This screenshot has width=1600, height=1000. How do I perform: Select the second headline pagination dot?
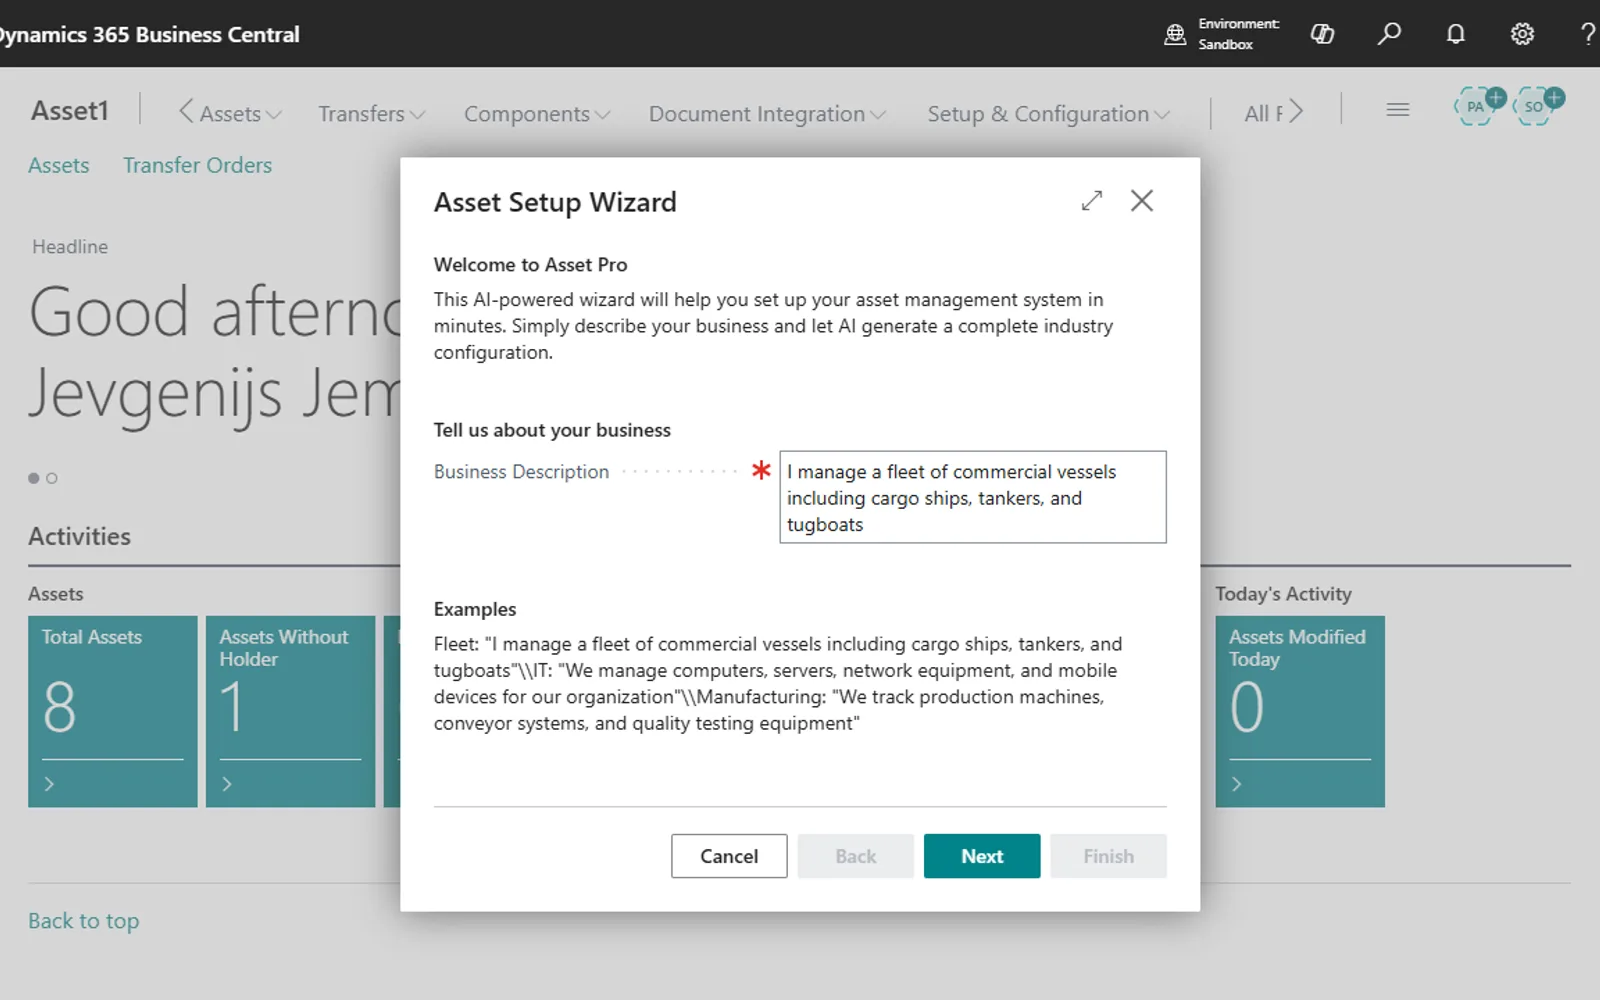52,478
